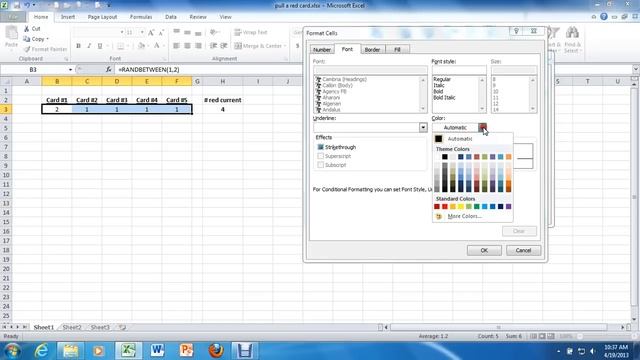
Task: Click the Excel Help question mark icon
Action: pyautogui.click(x=604, y=17)
